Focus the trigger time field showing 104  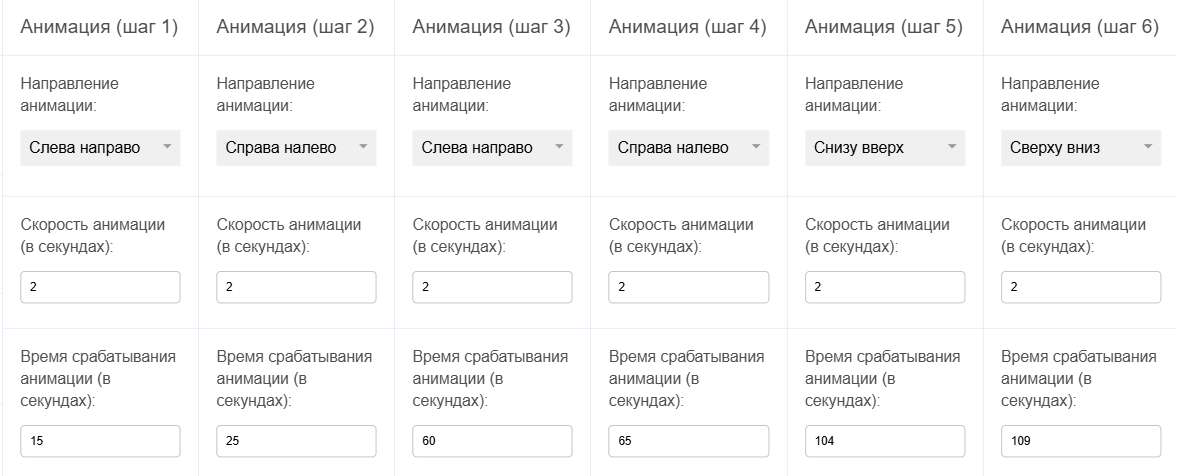[884, 441]
